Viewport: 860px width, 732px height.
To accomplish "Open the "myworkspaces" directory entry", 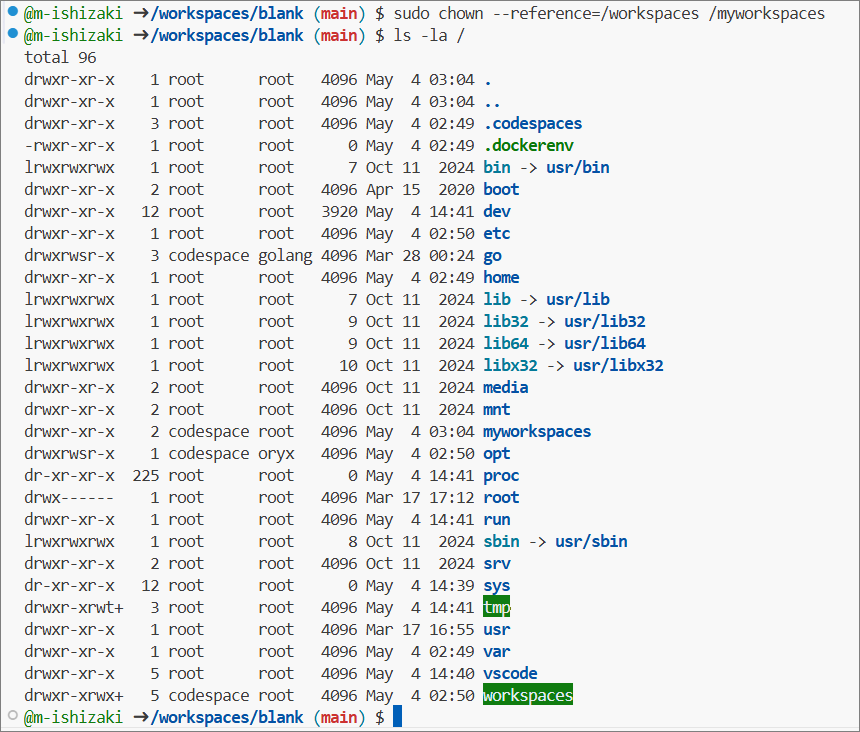I will coord(536,431).
